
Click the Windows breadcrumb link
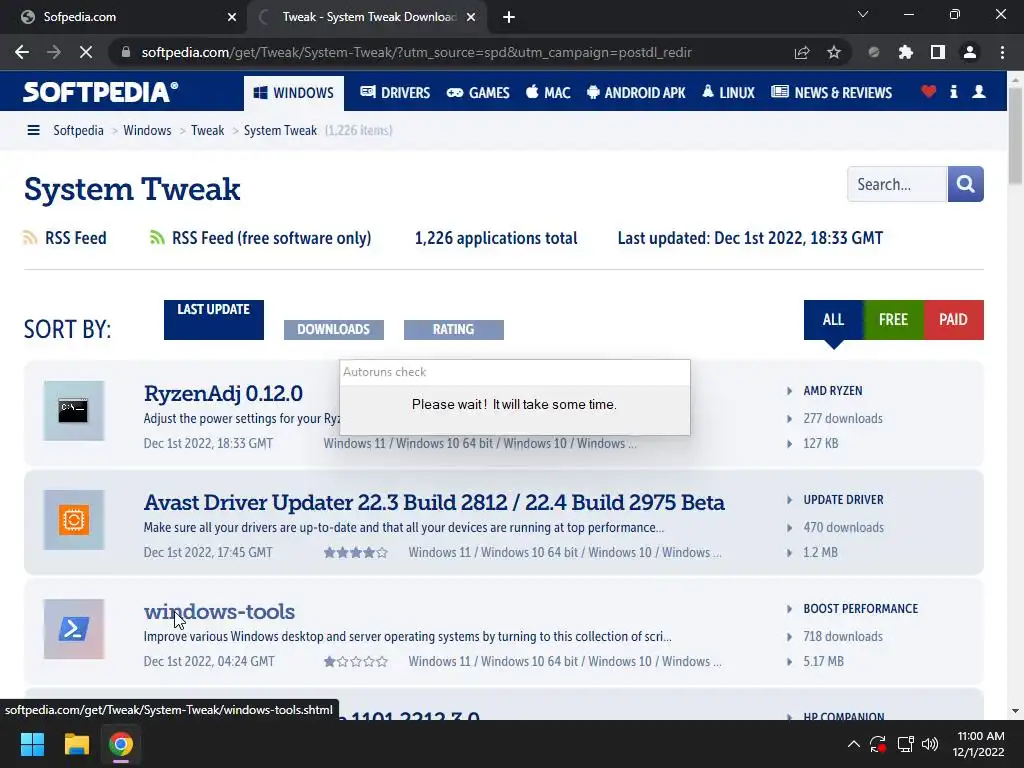pos(147,130)
